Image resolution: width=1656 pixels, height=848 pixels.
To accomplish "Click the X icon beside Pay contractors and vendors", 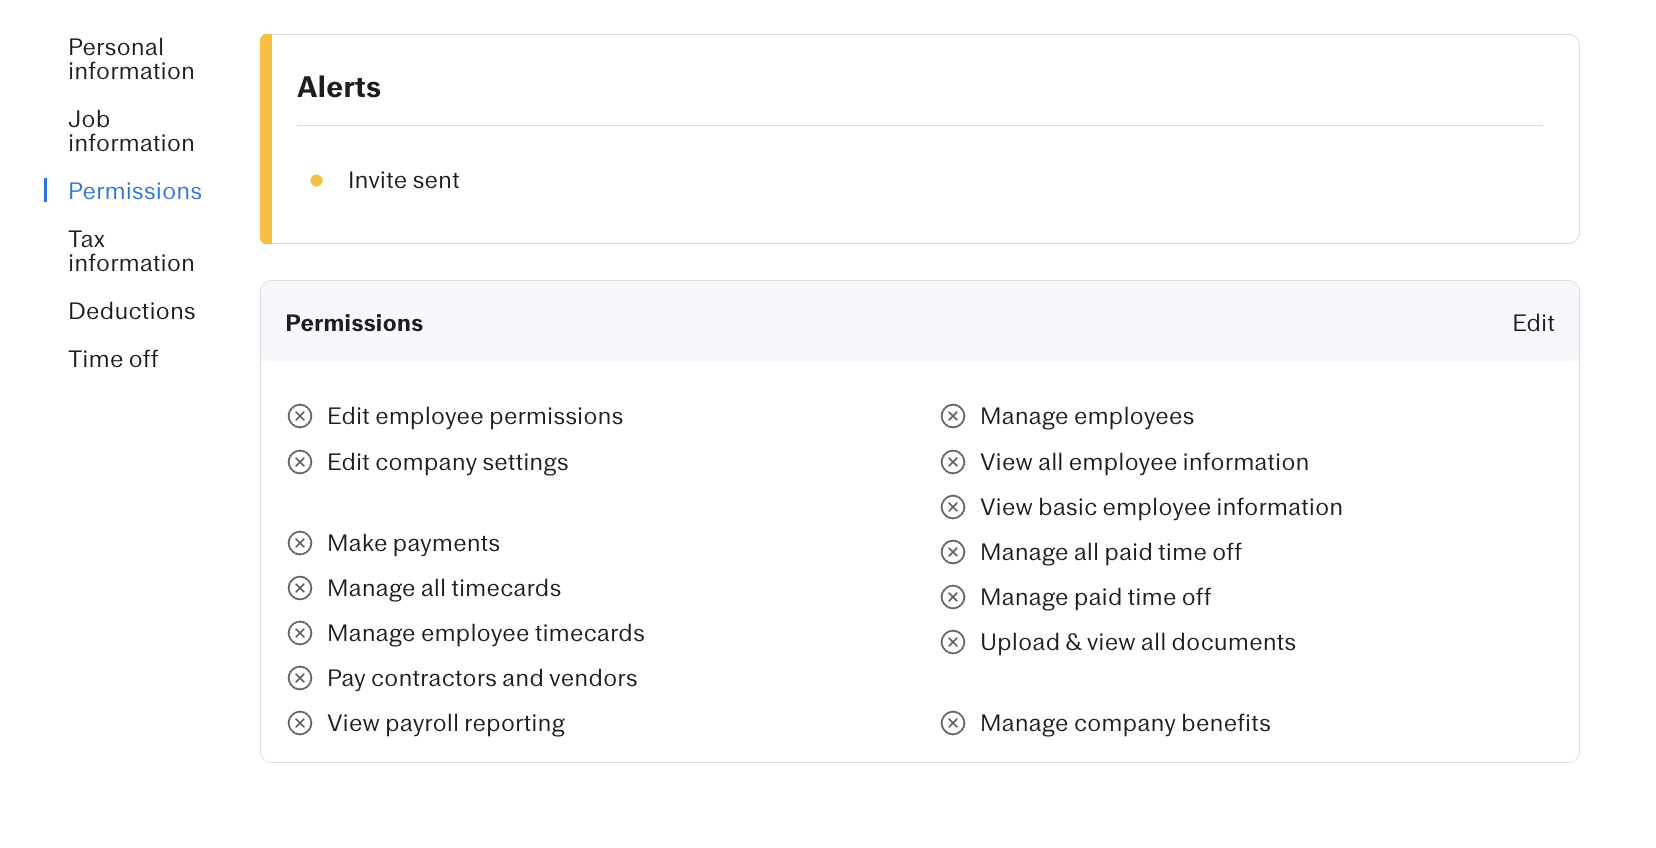I will [x=300, y=678].
